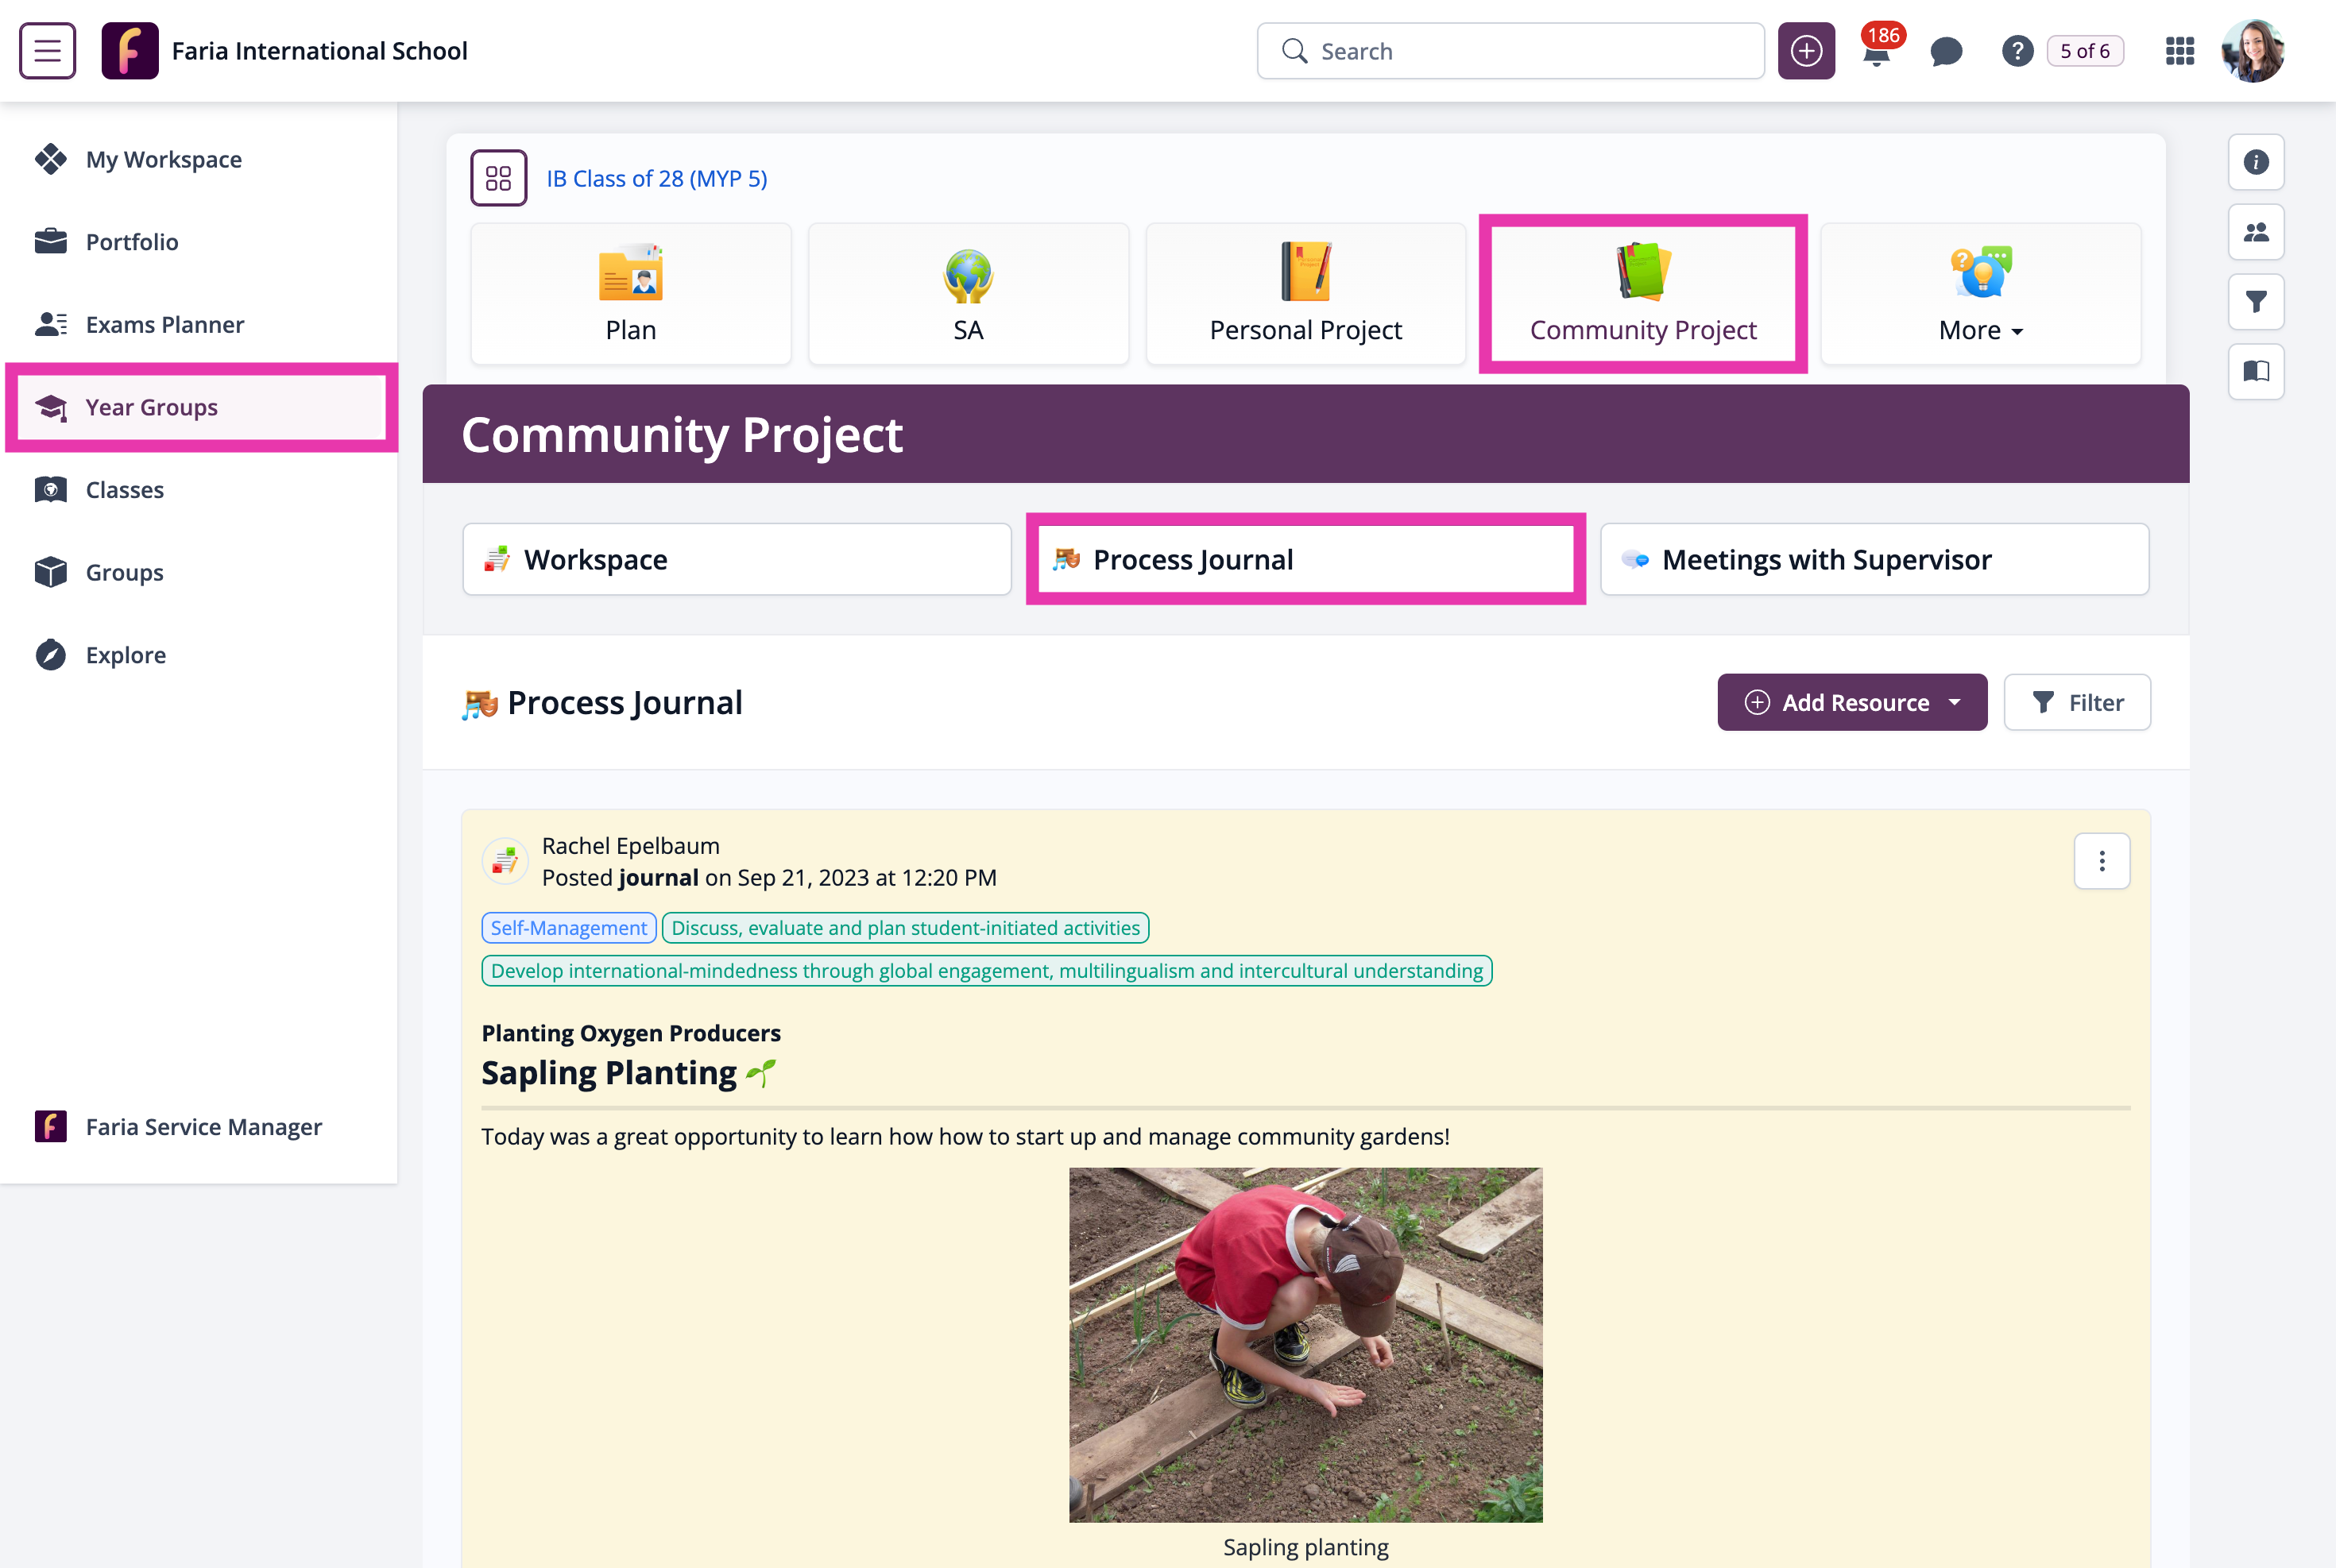Open the Community Project tile
Image resolution: width=2336 pixels, height=1568 pixels.
pos(1643,294)
